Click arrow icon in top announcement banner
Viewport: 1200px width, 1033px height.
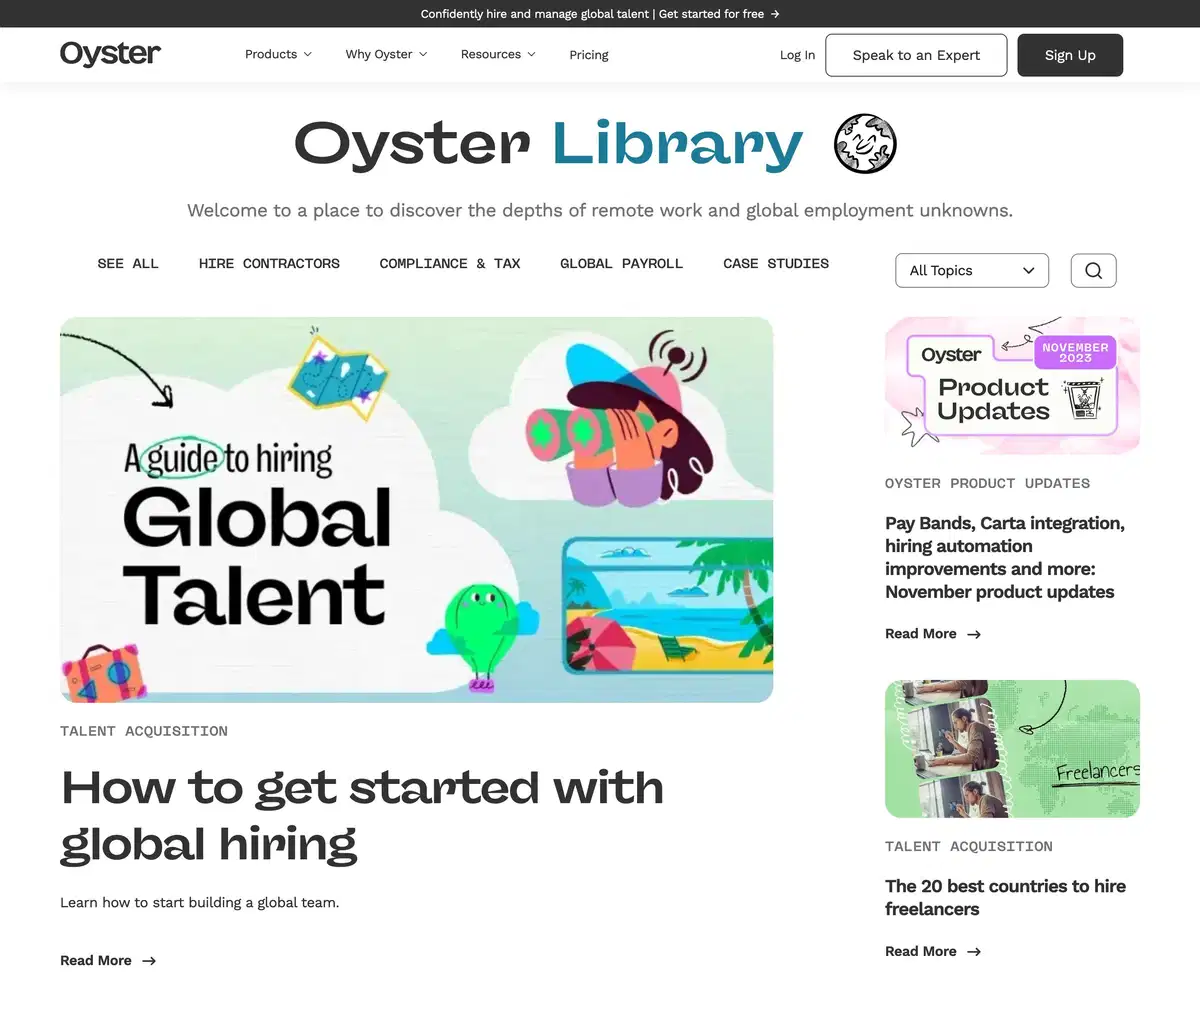775,14
